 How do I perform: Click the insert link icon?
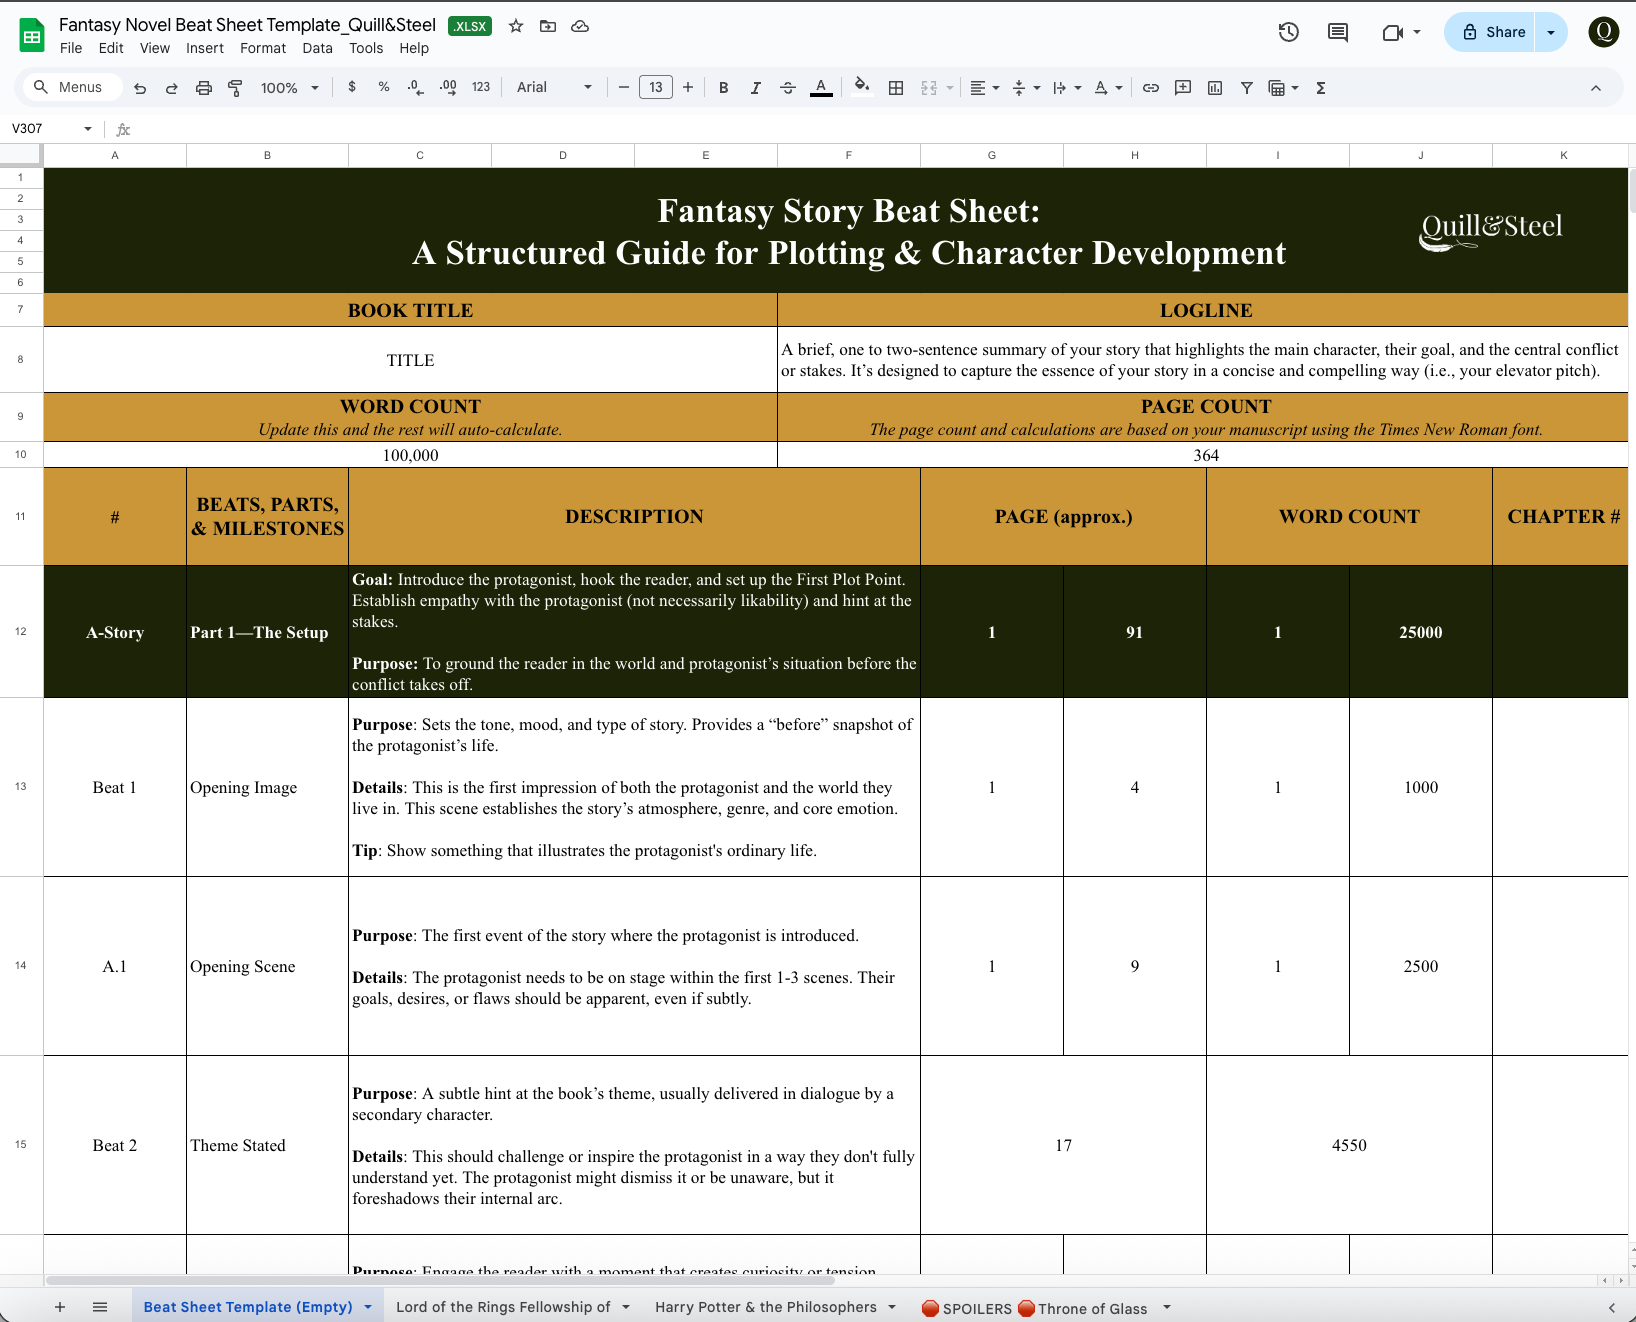(1151, 88)
